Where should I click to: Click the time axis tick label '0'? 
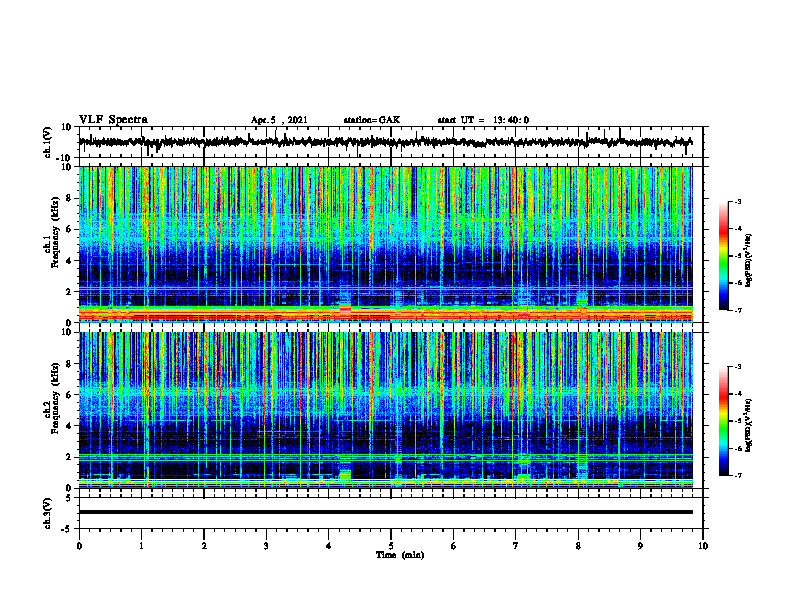(x=79, y=546)
